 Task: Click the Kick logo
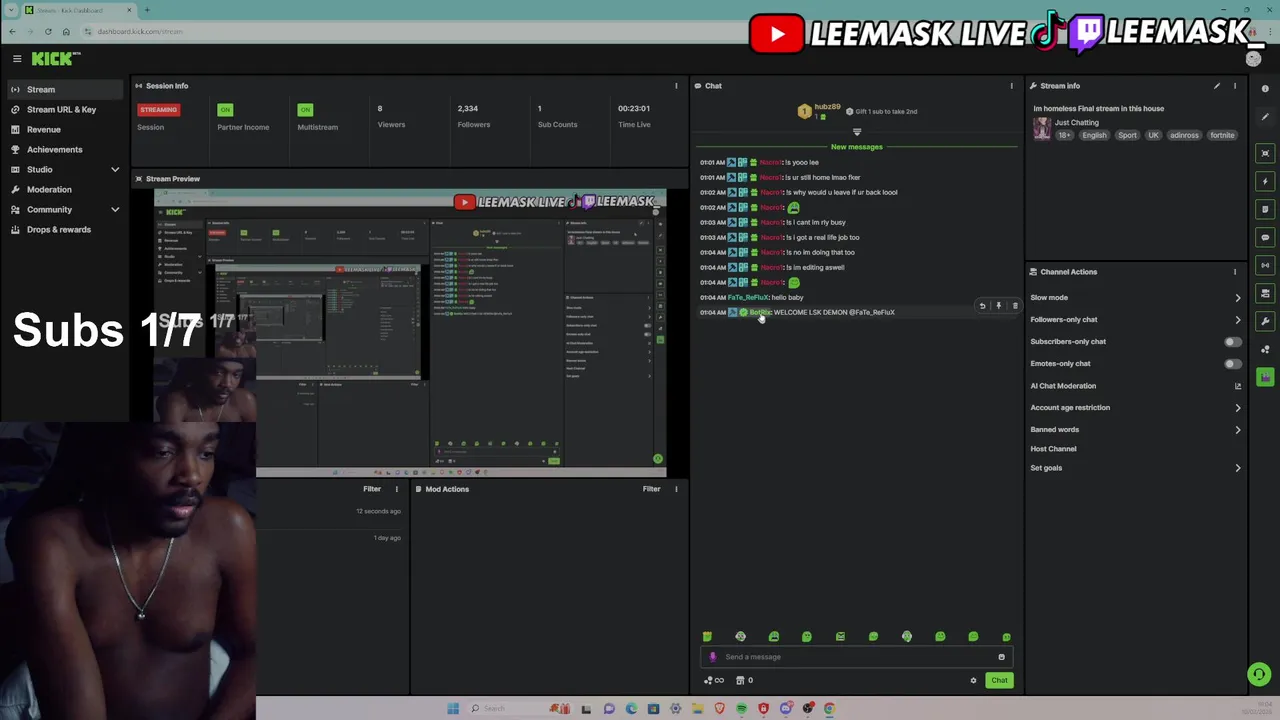tap(51, 59)
